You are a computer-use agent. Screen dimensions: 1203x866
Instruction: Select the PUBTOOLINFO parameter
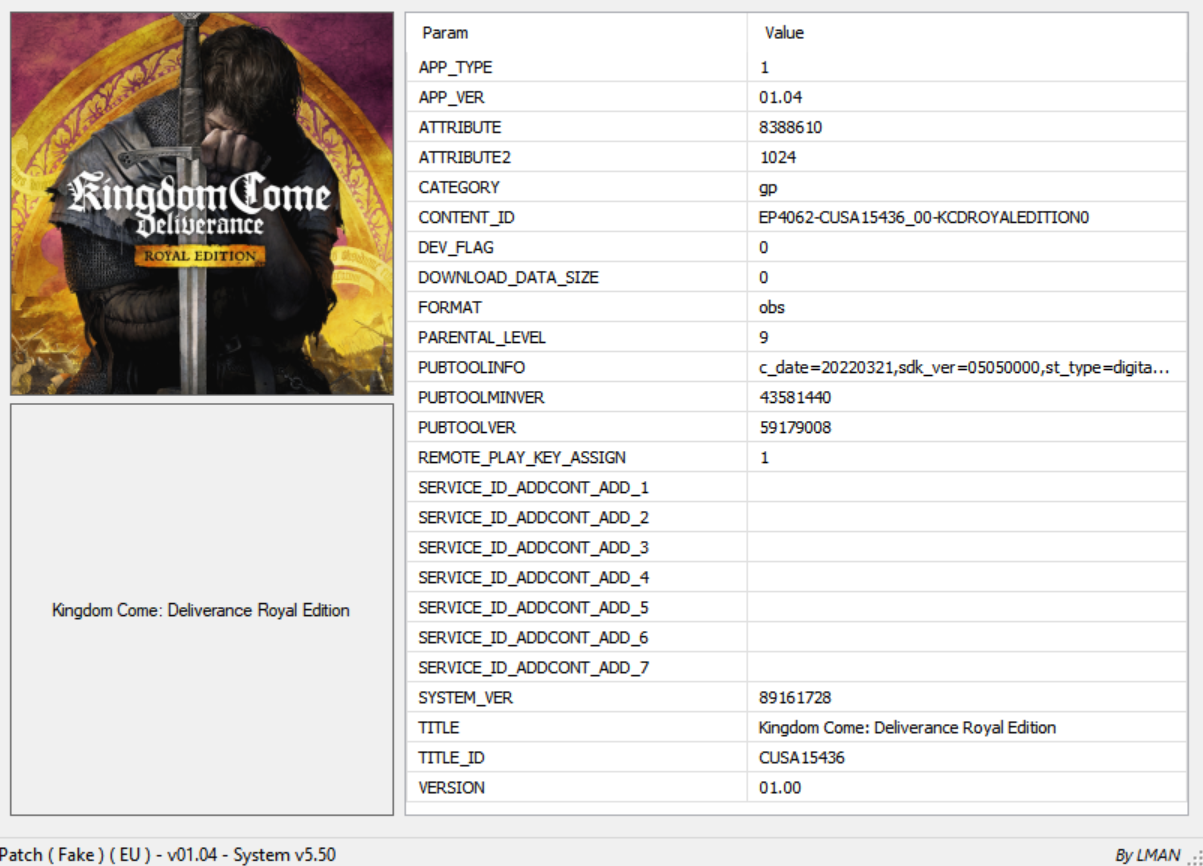tap(472, 367)
